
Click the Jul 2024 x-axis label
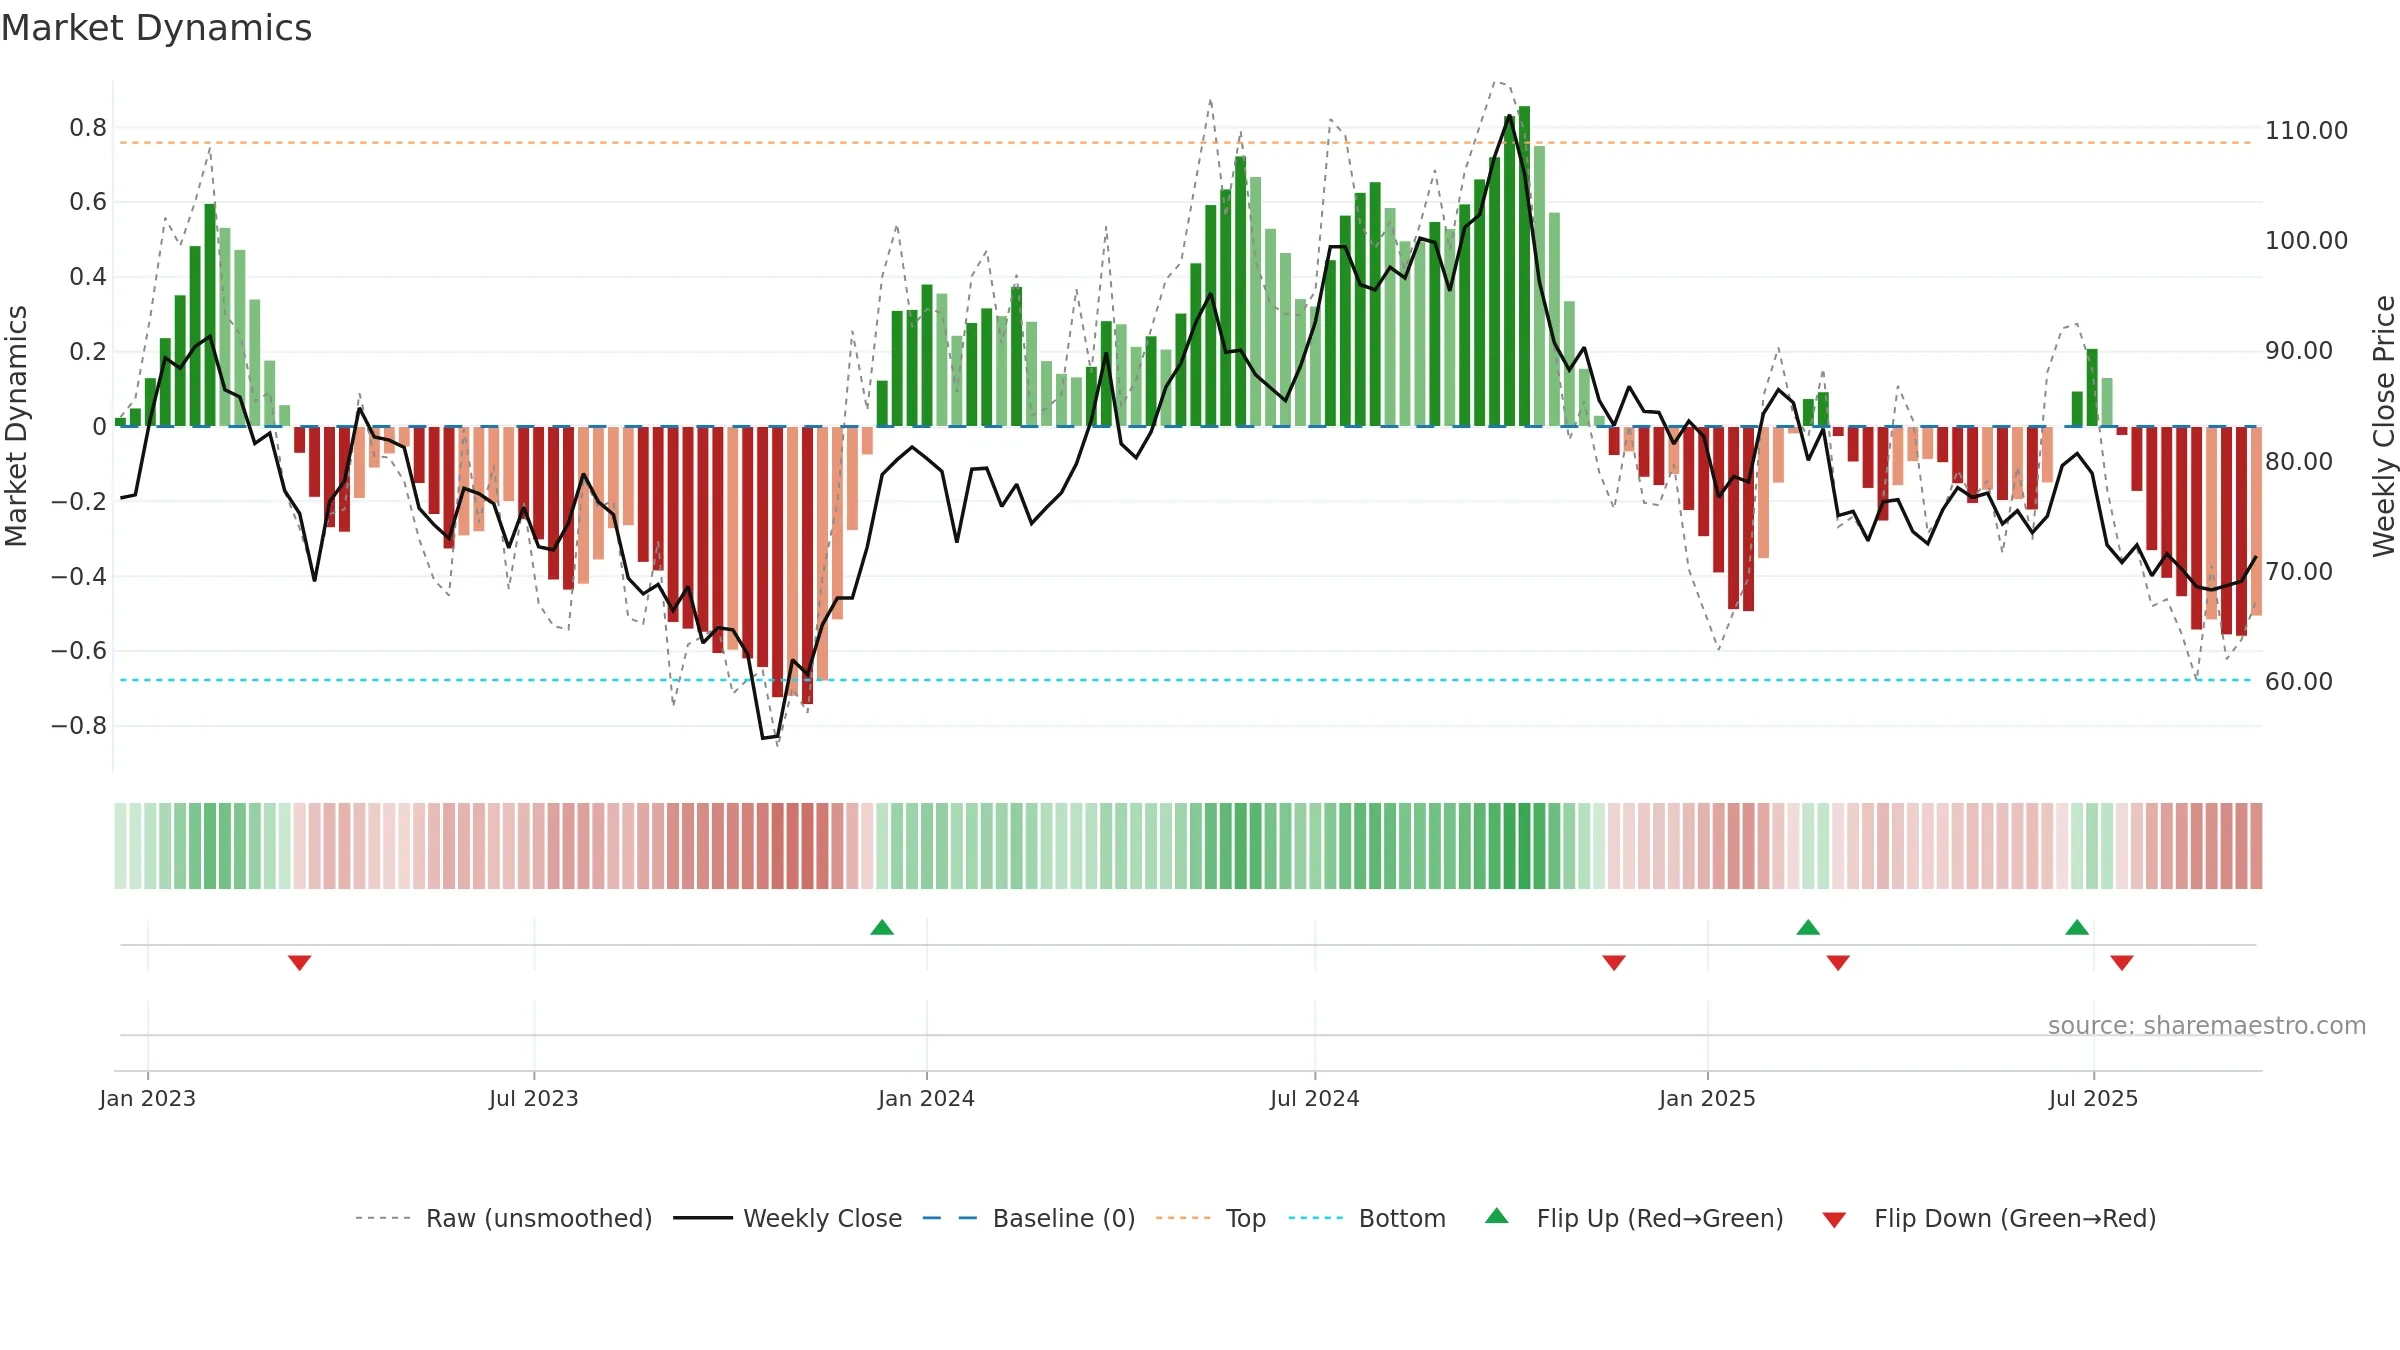tap(1315, 1098)
